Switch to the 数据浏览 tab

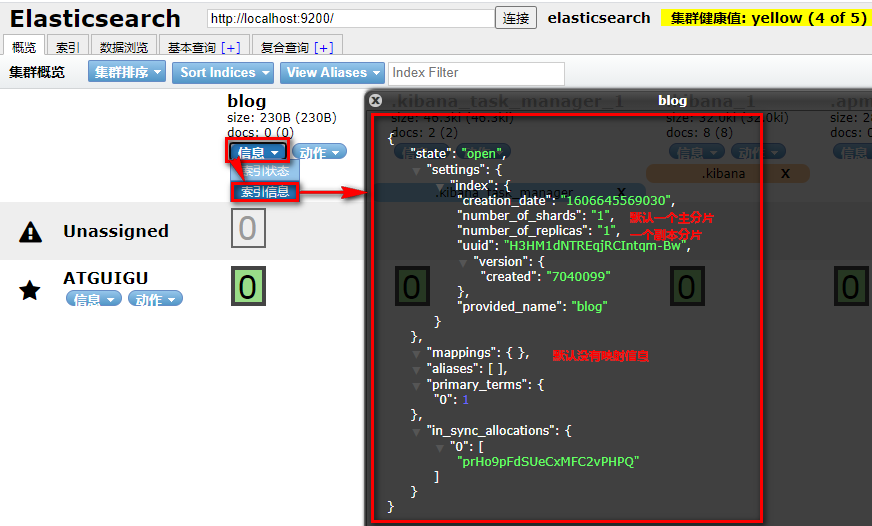tap(124, 47)
